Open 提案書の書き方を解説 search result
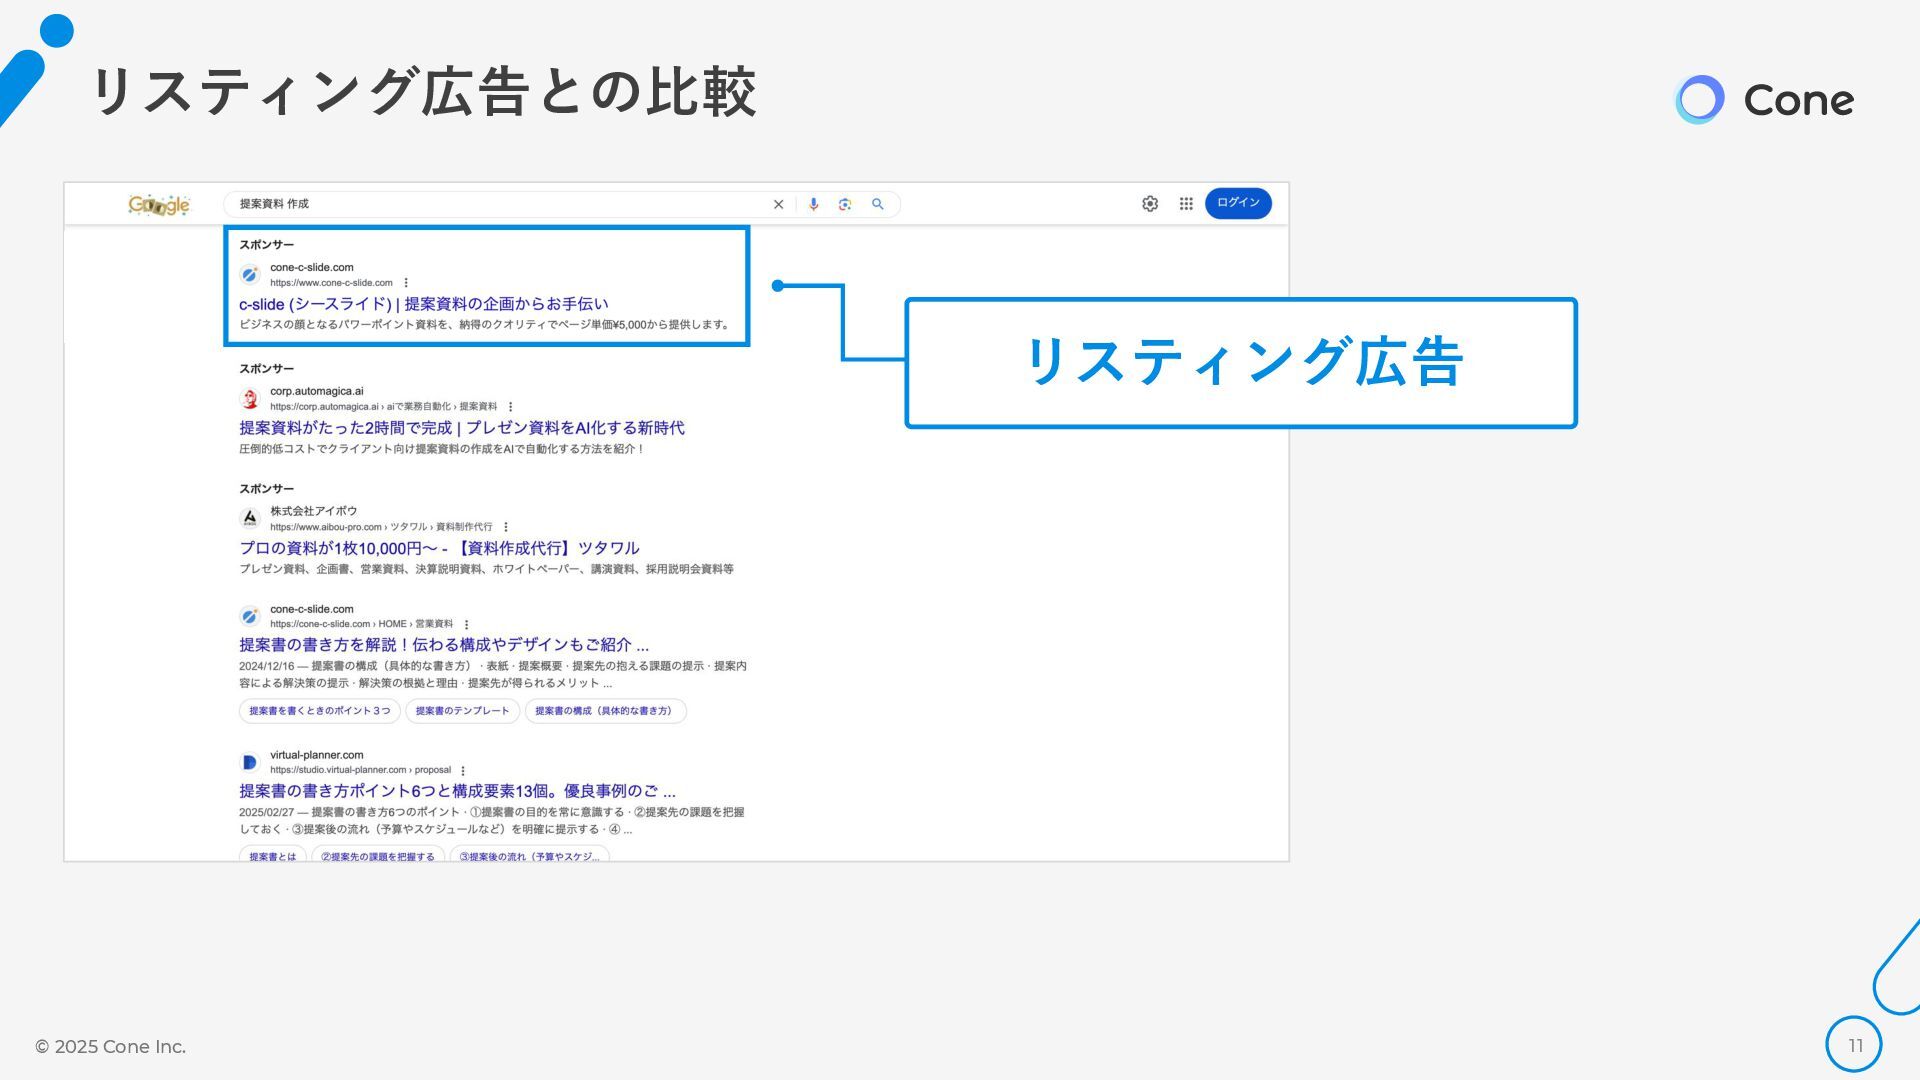This screenshot has height=1080, width=1920. point(443,645)
